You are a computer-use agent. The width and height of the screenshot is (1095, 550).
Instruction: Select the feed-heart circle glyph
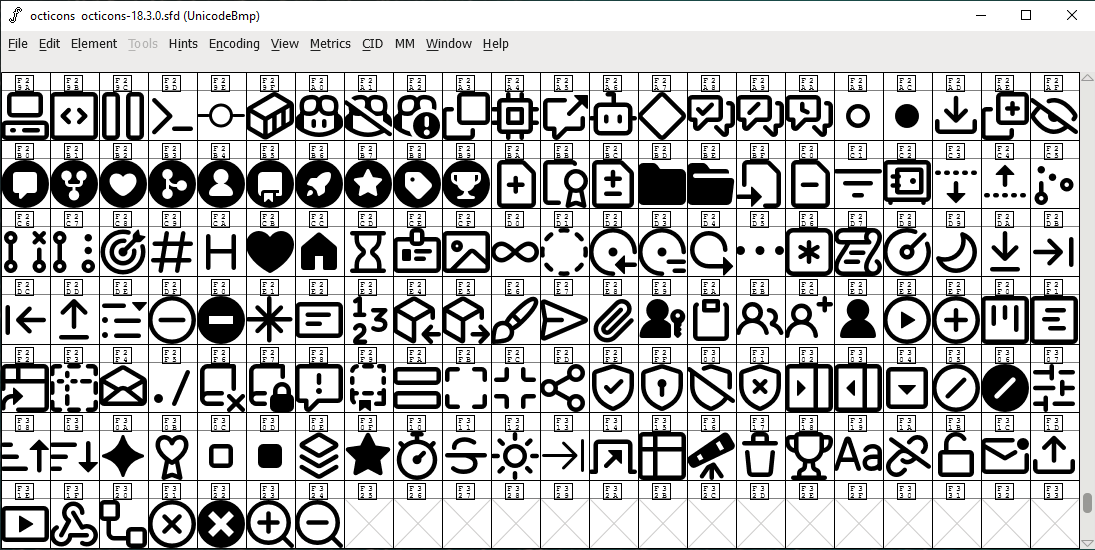[124, 184]
